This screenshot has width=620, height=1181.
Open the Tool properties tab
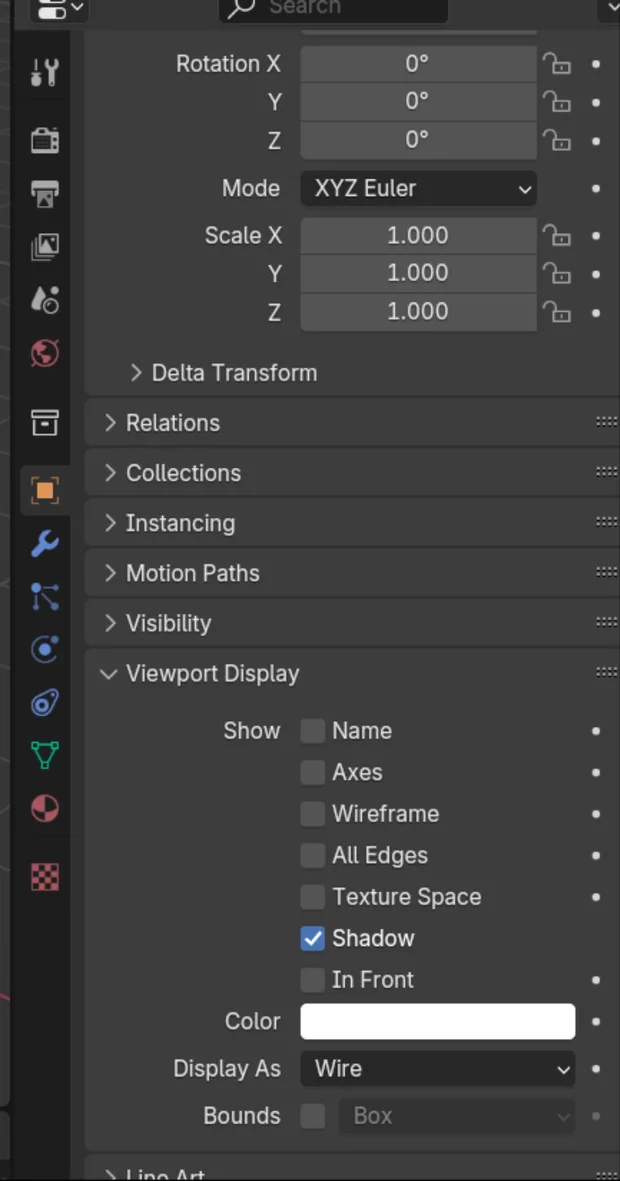[44, 72]
